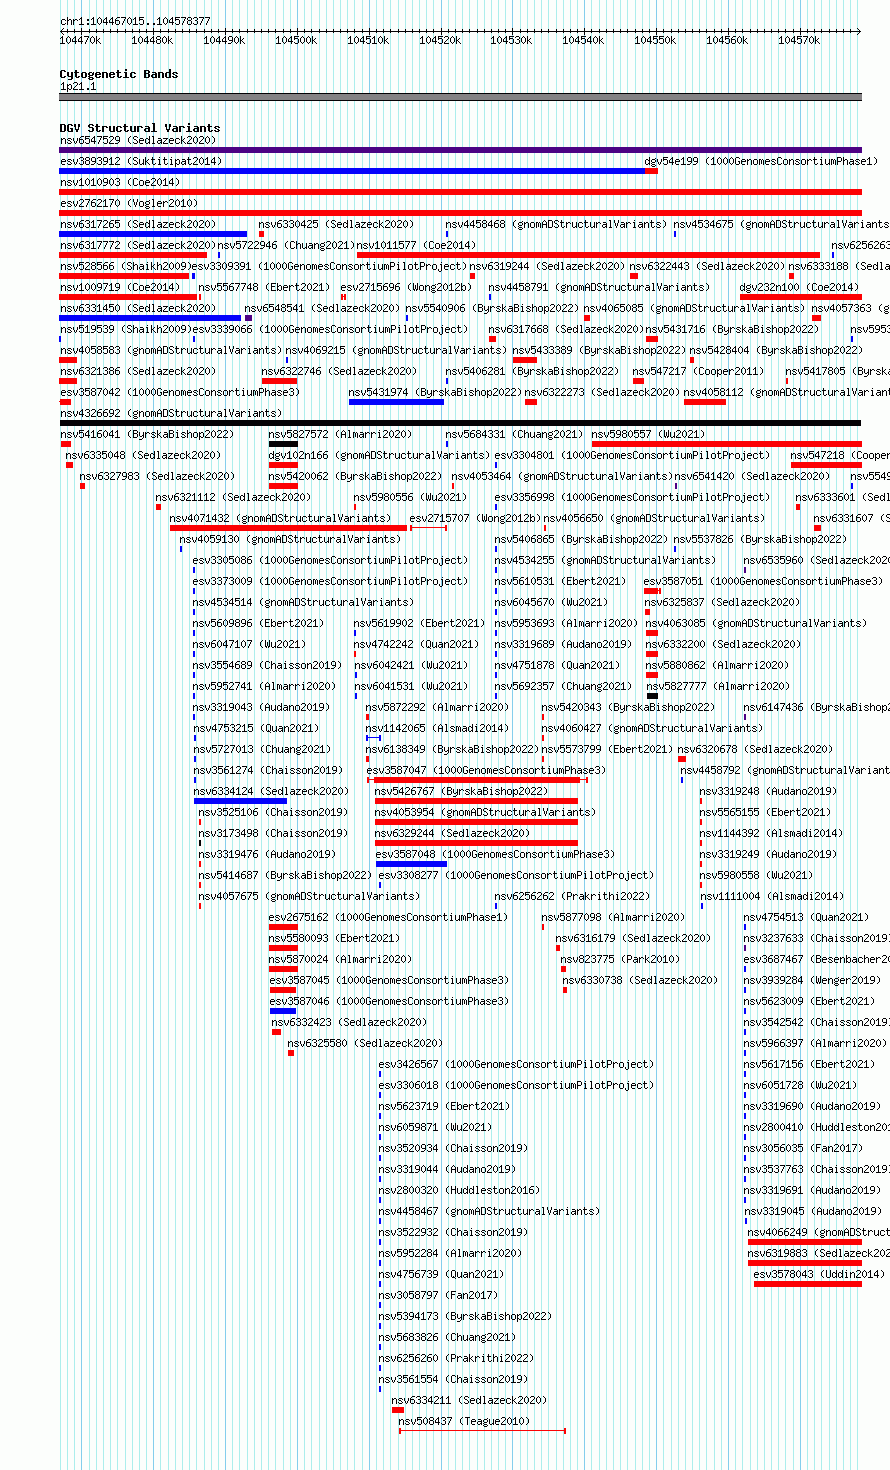Click the nsv5540906 (ByrskaBishop2022) label
Viewport: 890px width, 1470px height.
point(492,309)
